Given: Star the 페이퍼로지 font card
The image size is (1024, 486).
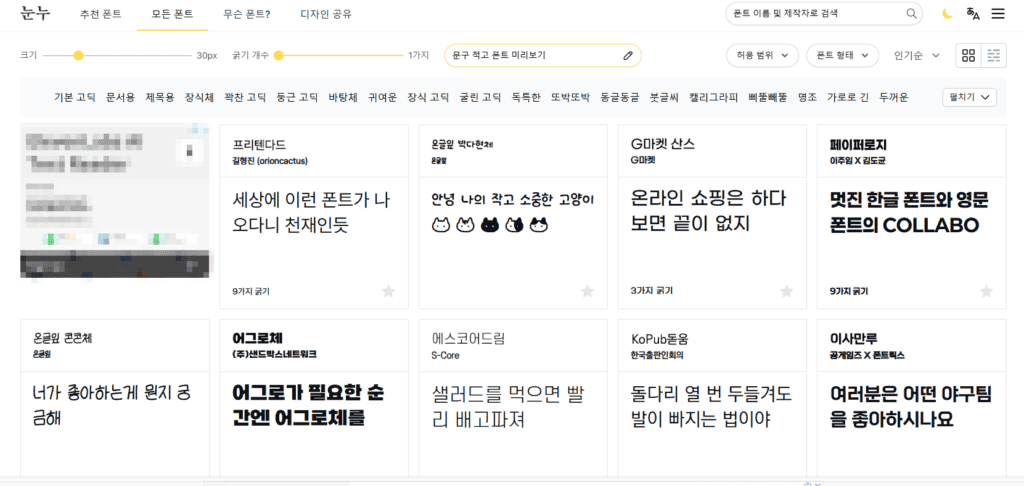Looking at the screenshot, I should (x=986, y=291).
